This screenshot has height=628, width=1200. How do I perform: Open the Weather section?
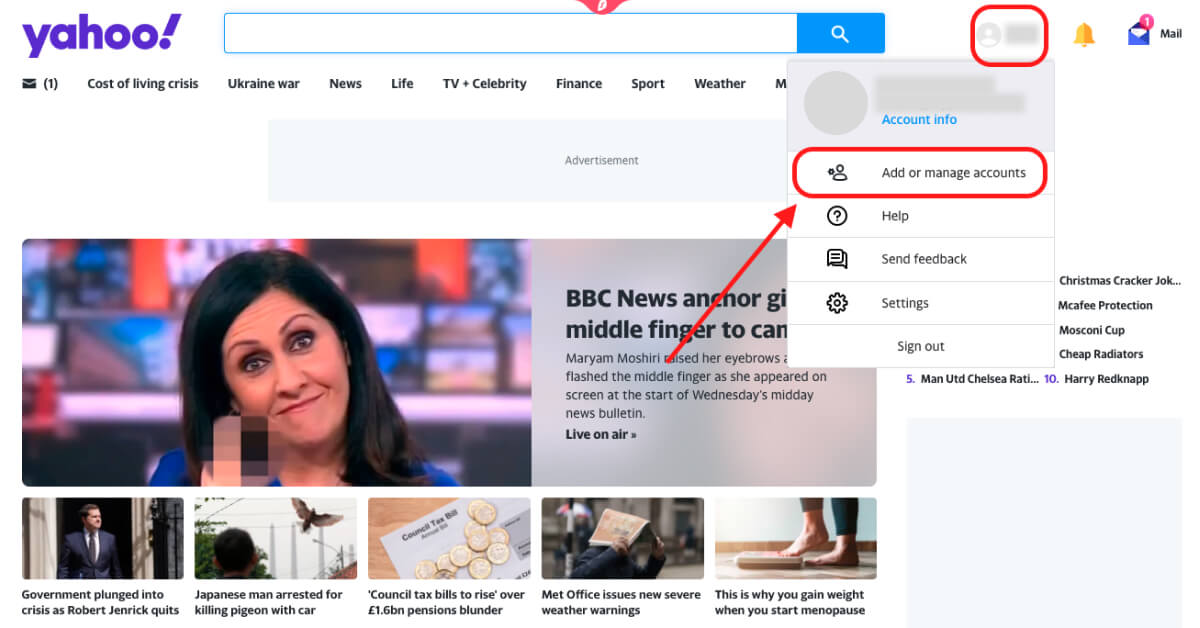pyautogui.click(x=720, y=84)
